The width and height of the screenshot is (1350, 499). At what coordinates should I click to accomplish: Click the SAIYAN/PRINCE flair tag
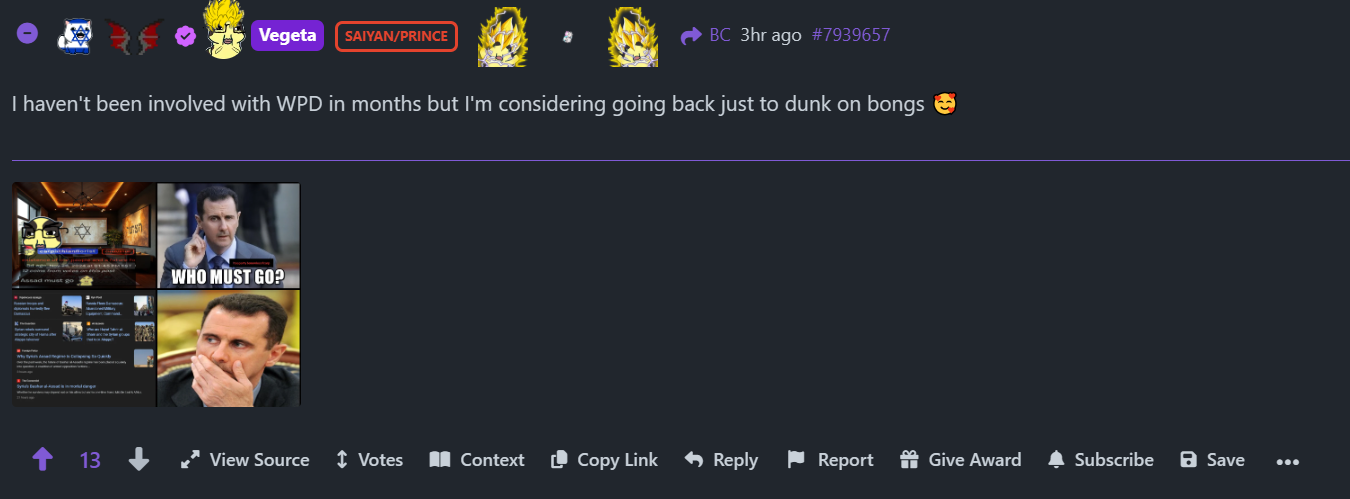396,36
